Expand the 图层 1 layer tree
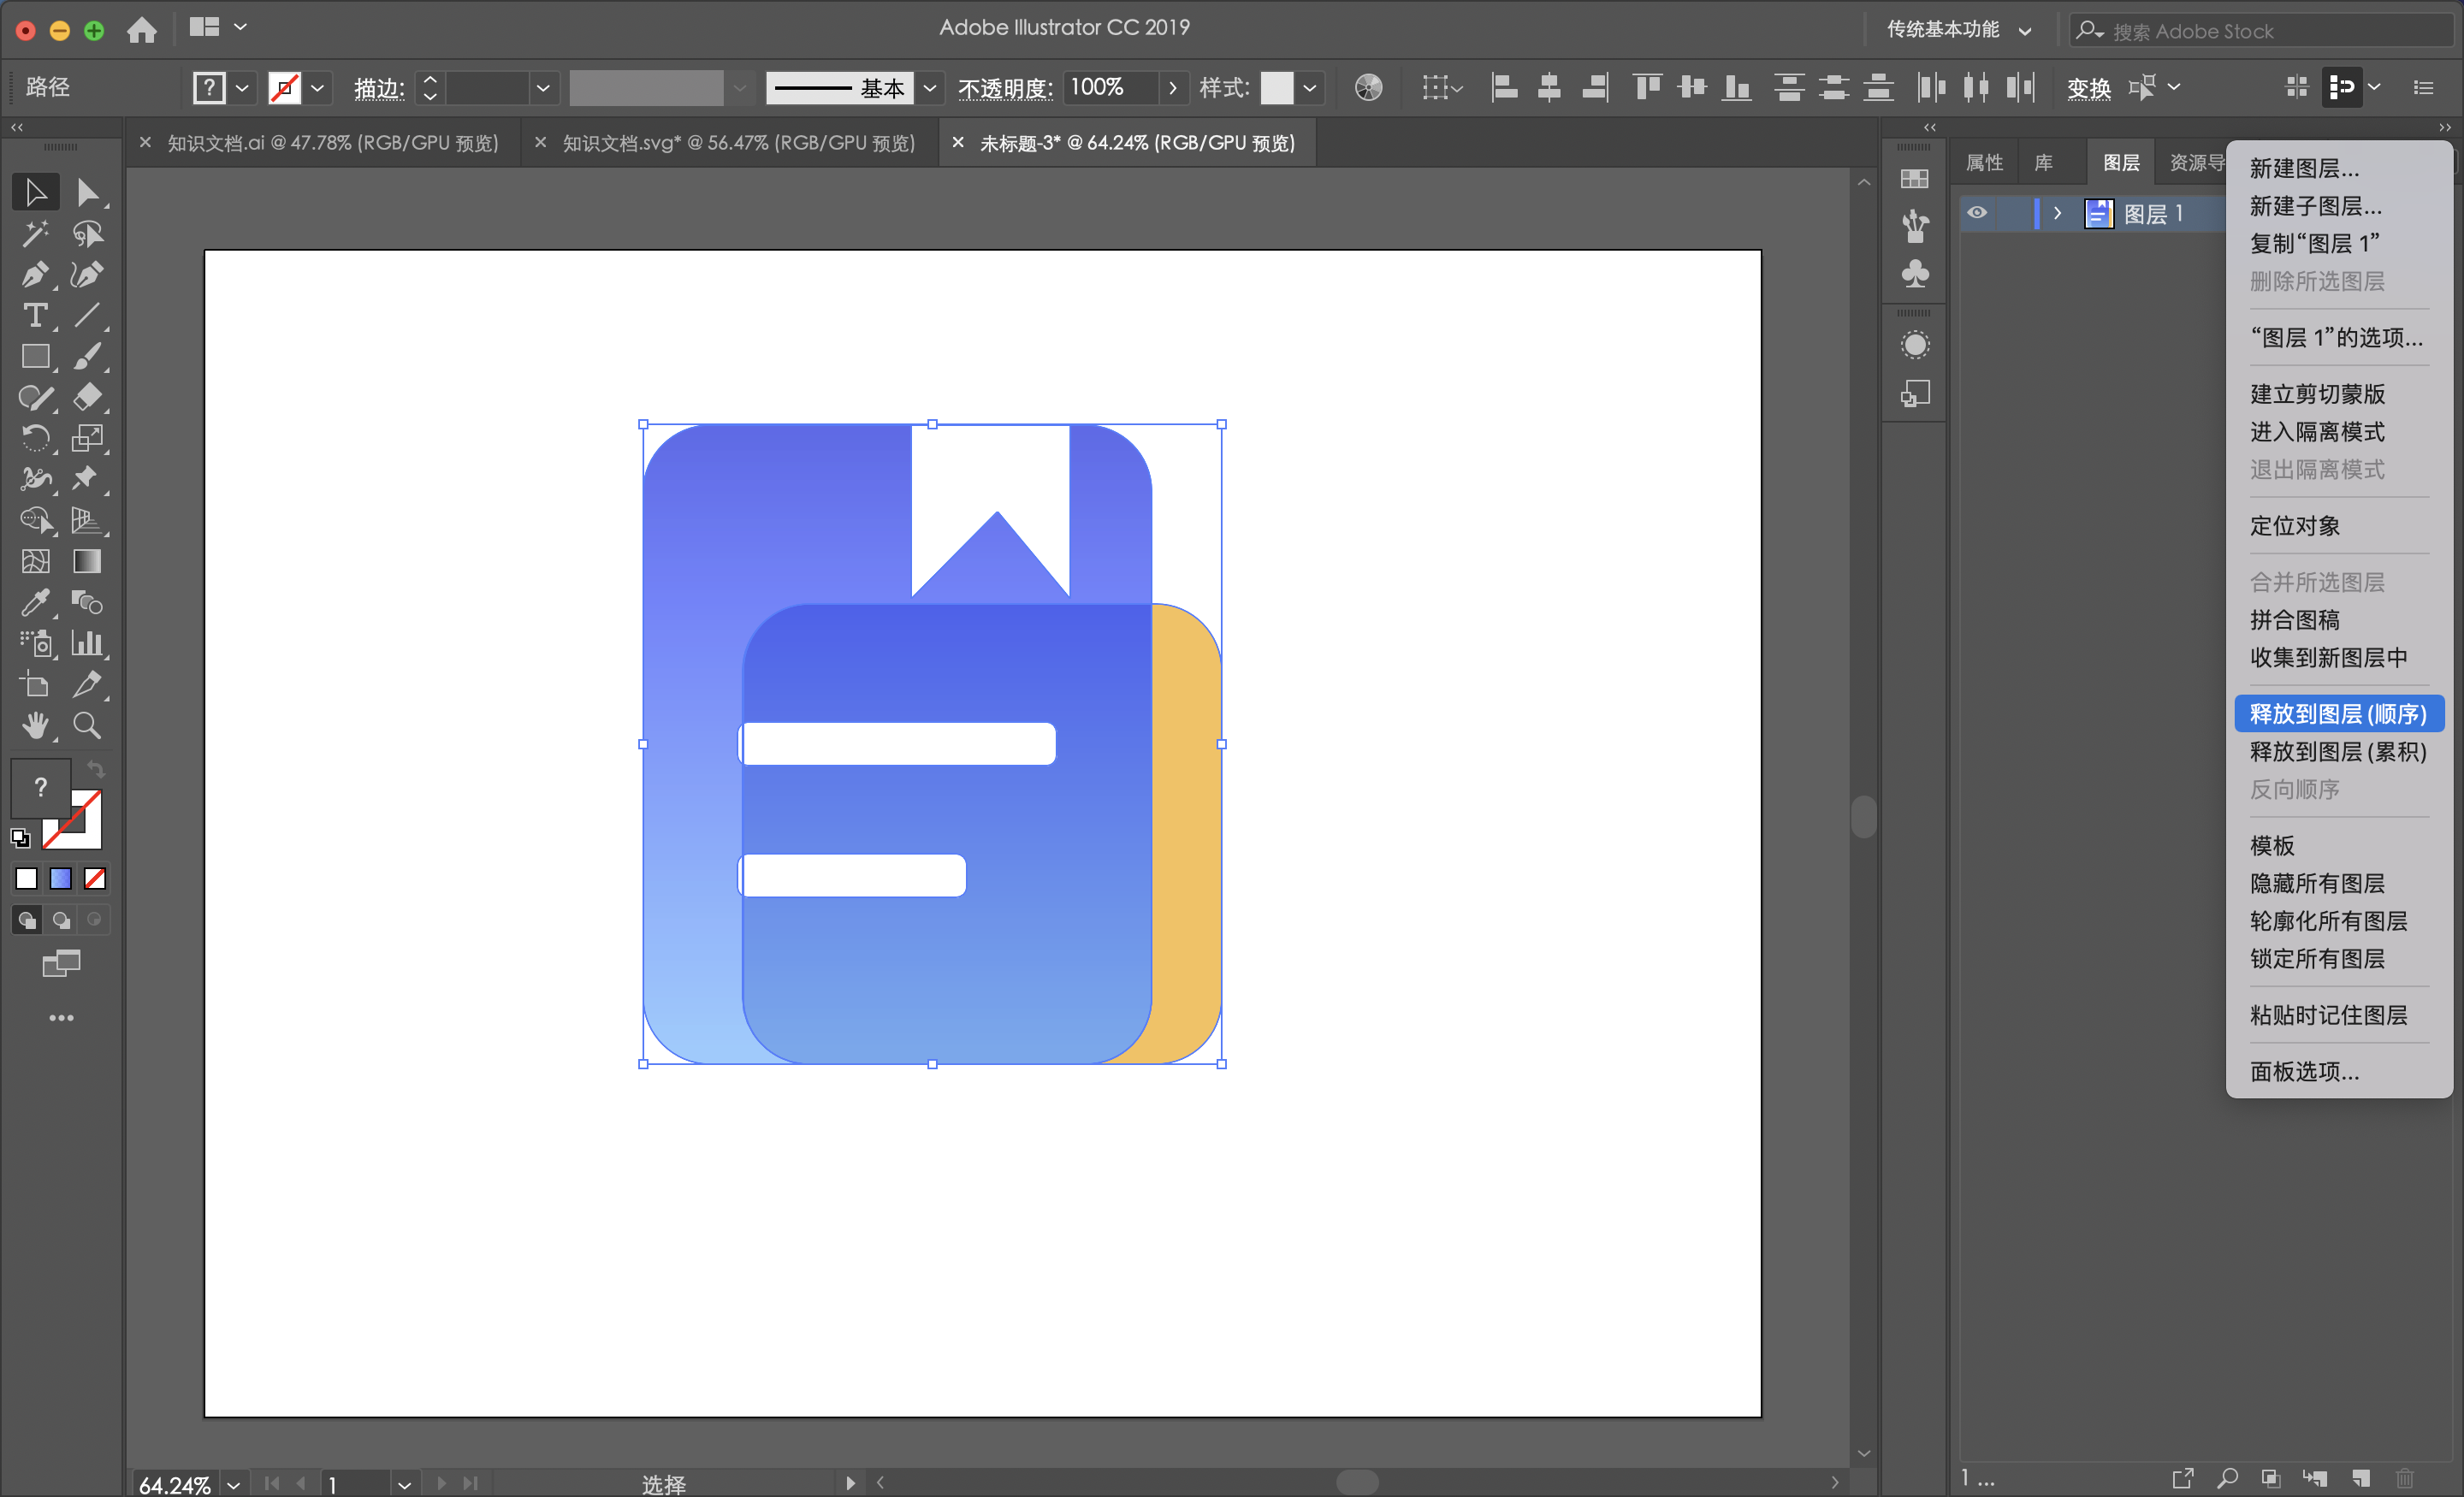 (2057, 213)
